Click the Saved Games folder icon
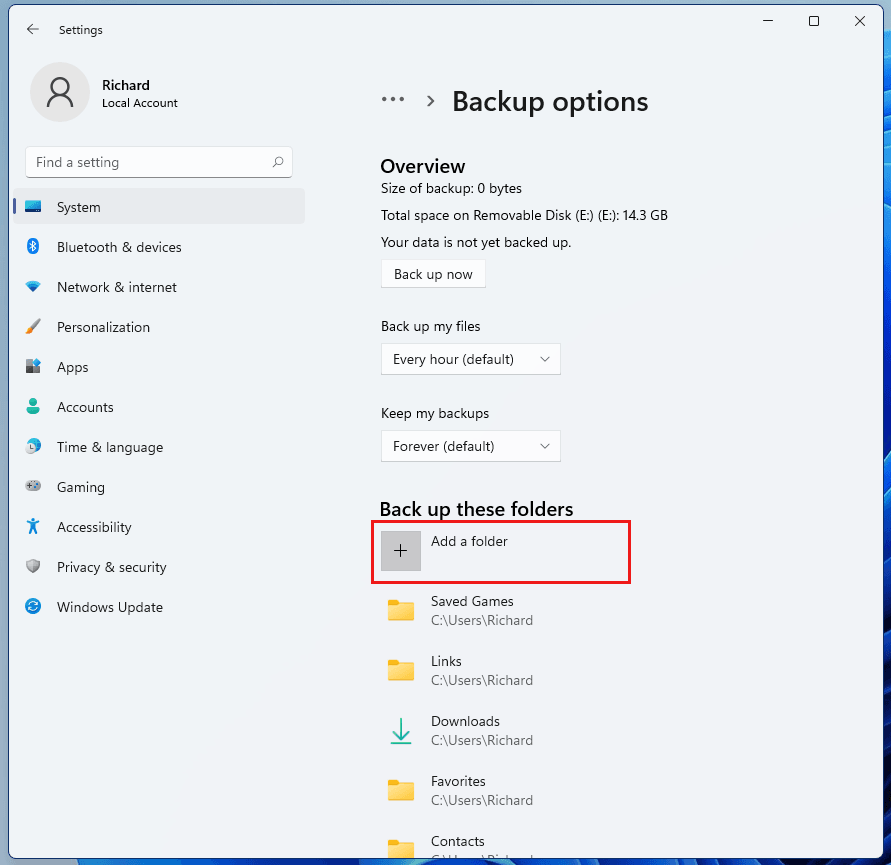This screenshot has height=865, width=891. pyautogui.click(x=401, y=610)
